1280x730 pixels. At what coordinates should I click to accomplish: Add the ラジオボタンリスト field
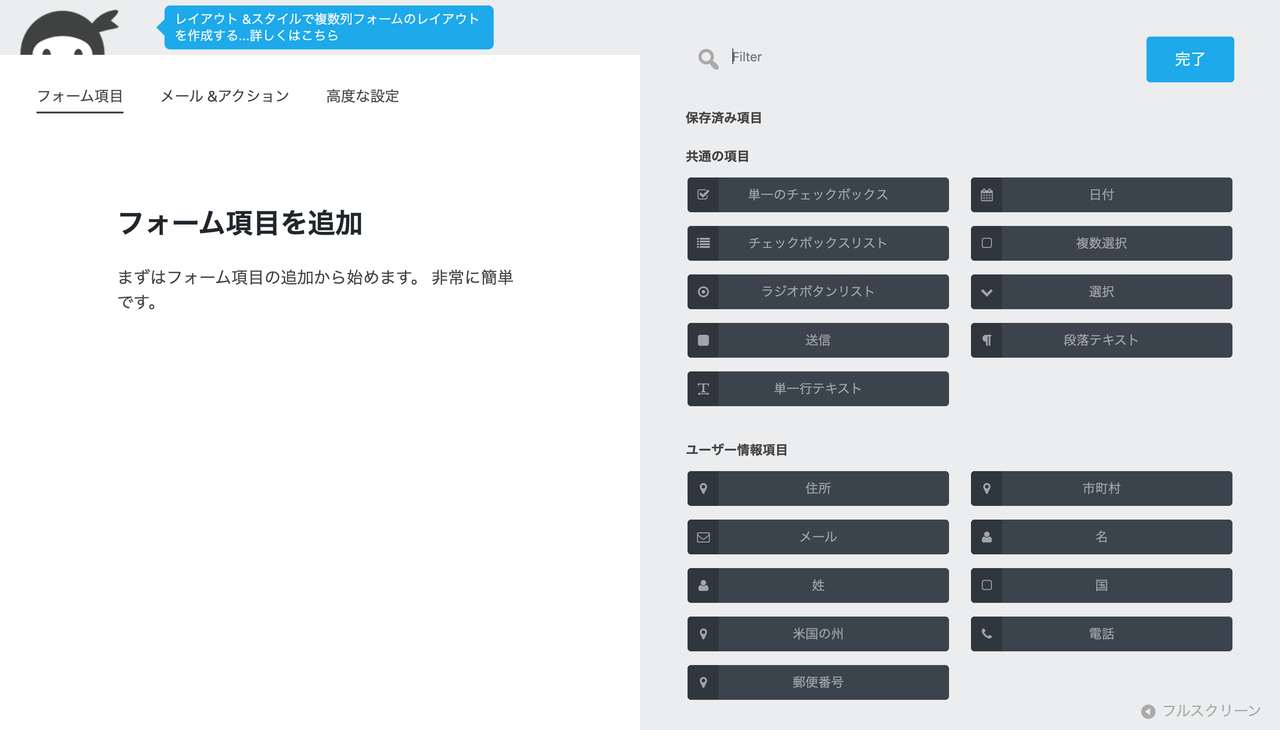[x=818, y=292]
